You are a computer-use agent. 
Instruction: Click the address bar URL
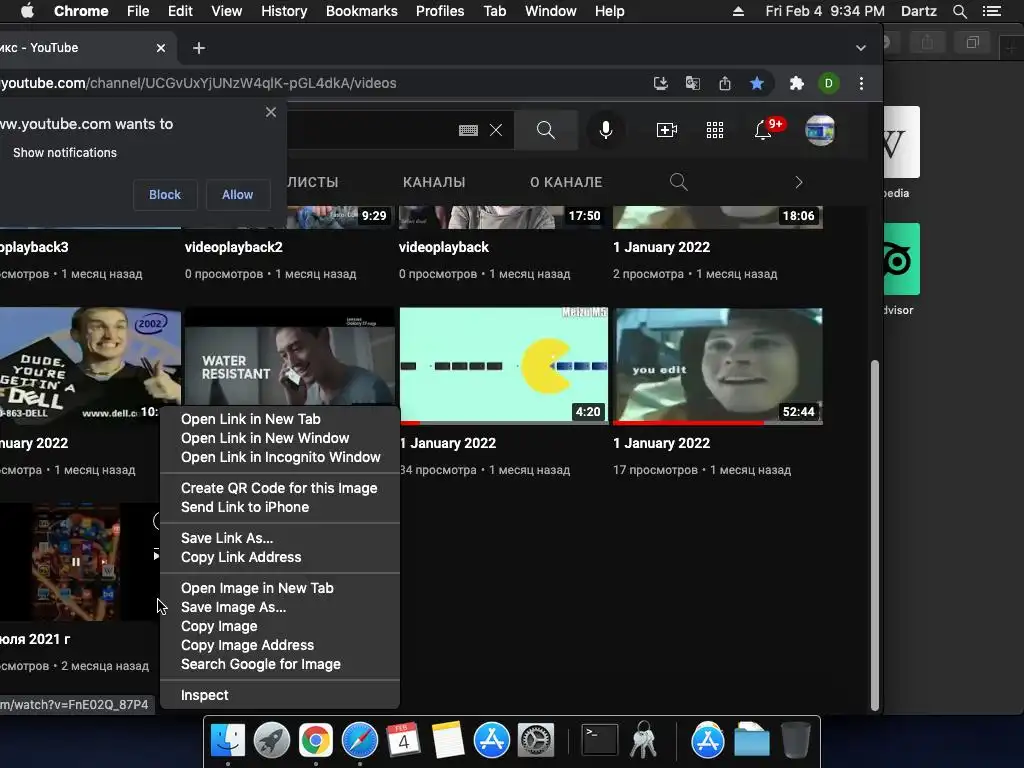199,83
